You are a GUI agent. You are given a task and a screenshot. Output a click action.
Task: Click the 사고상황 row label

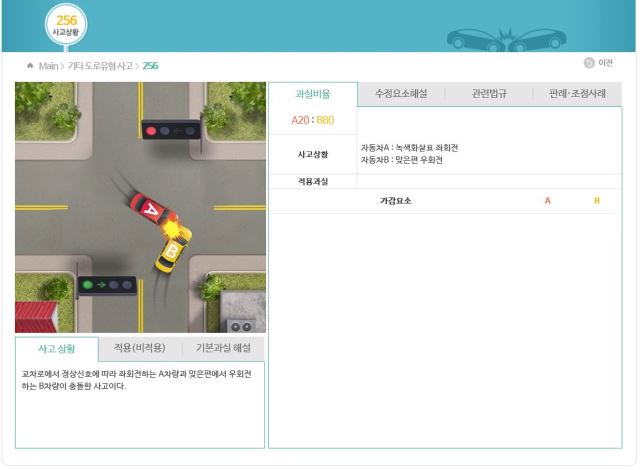pos(313,154)
